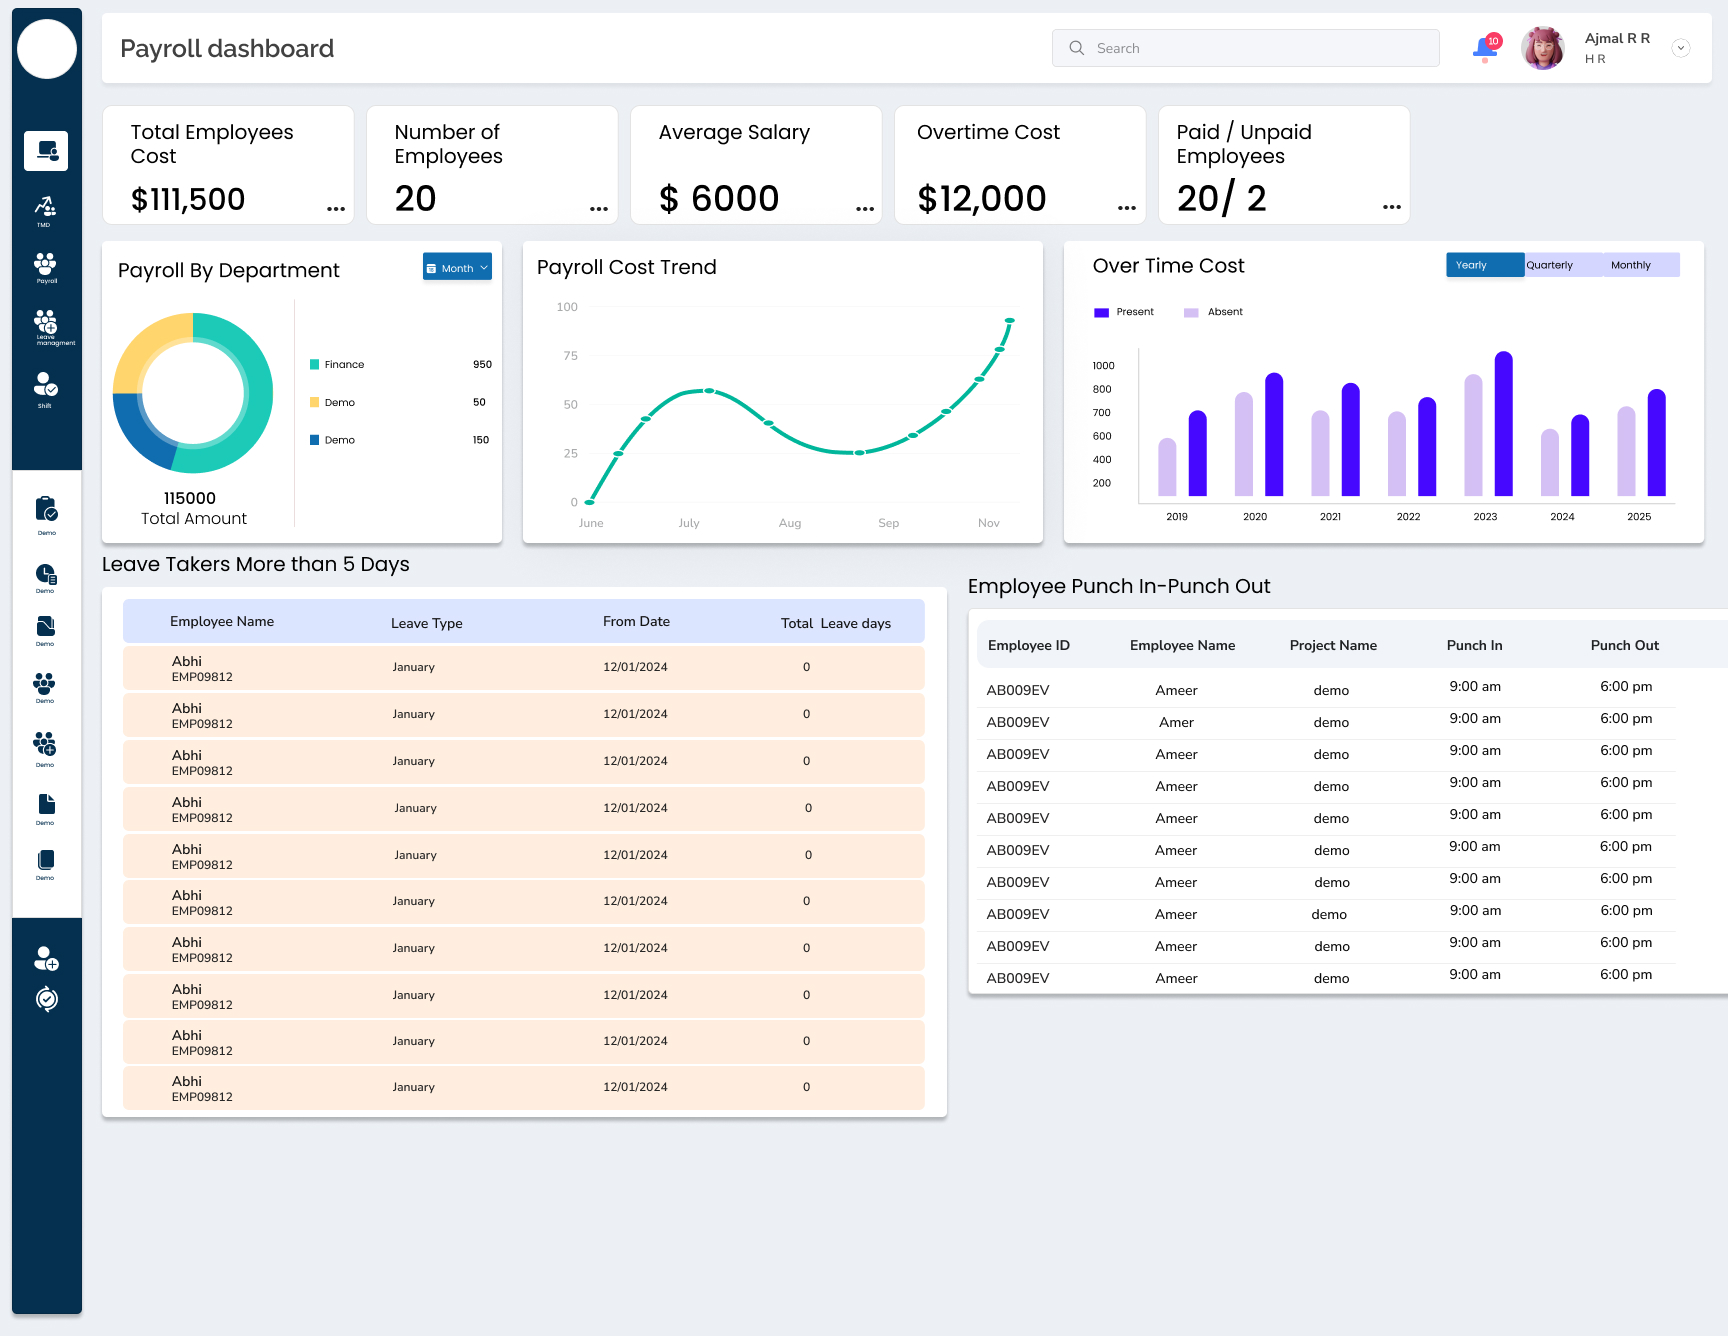
Task: Toggle the blue Demo legend entry
Action: coord(333,440)
